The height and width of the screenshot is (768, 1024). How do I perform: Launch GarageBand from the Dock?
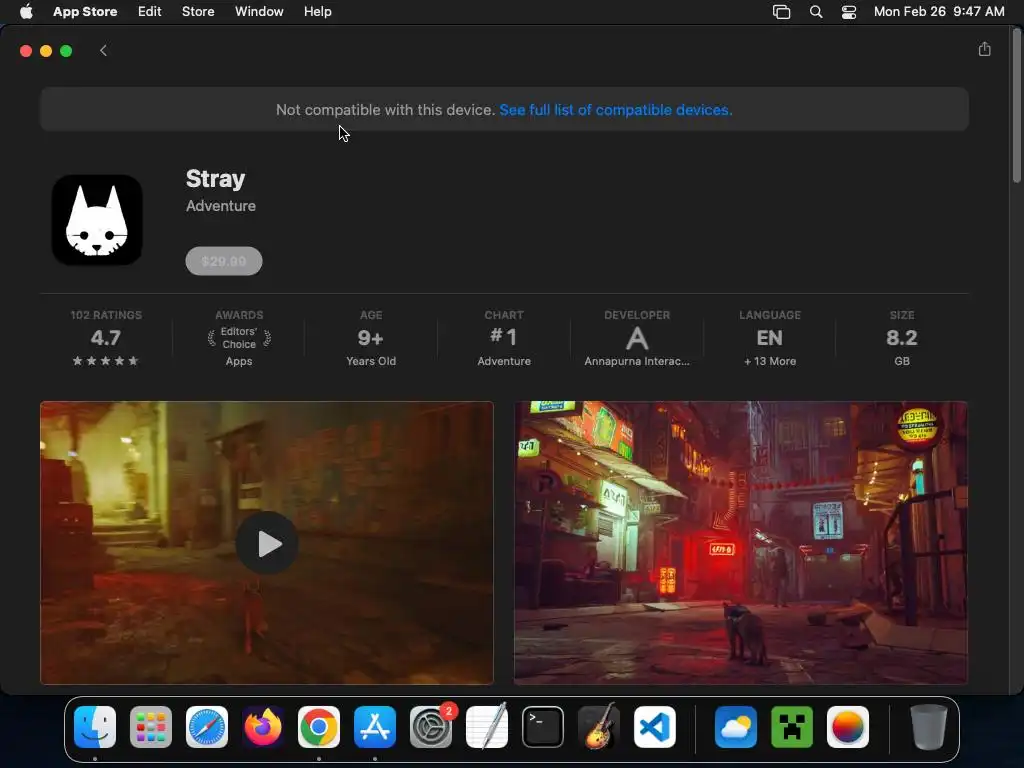coord(598,727)
